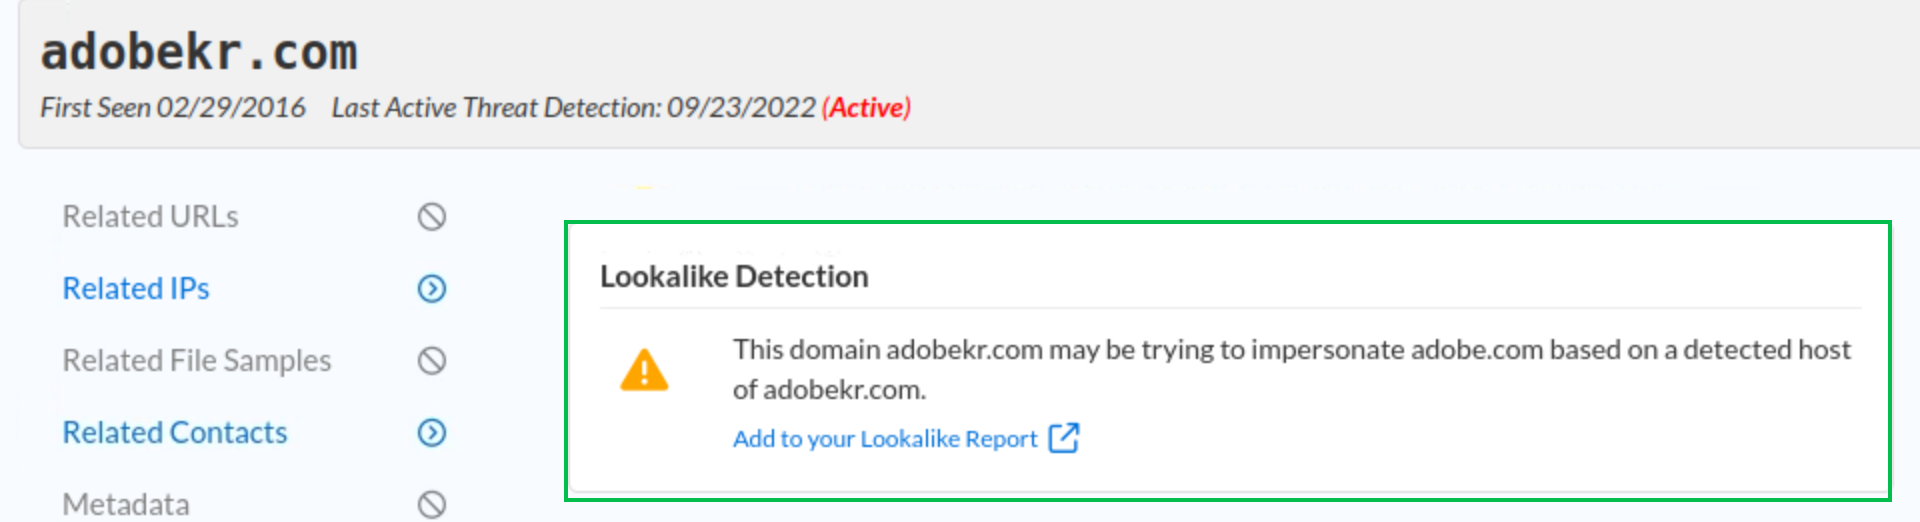Click the arrow icon next to Related IPs
1920x522 pixels.
tap(432, 289)
